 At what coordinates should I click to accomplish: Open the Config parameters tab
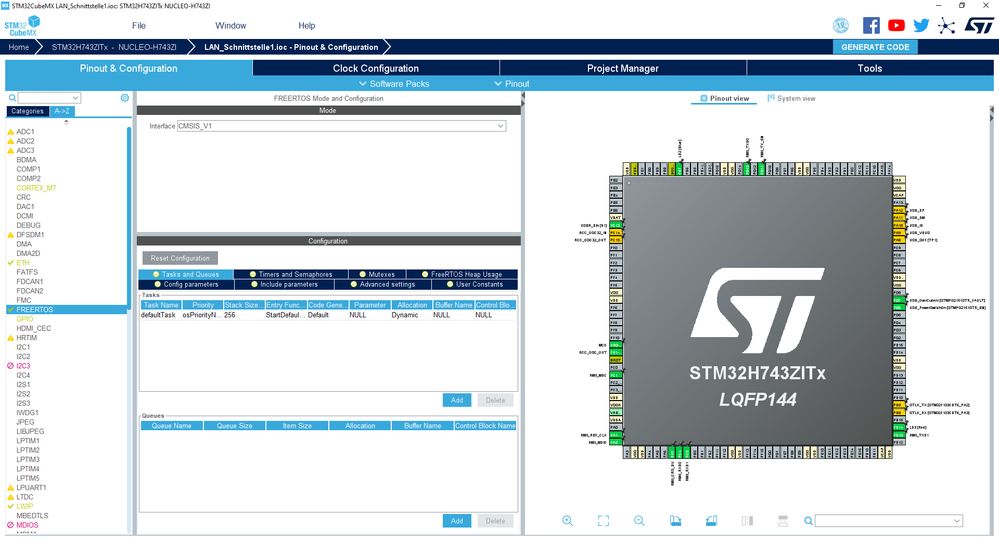(x=185, y=284)
